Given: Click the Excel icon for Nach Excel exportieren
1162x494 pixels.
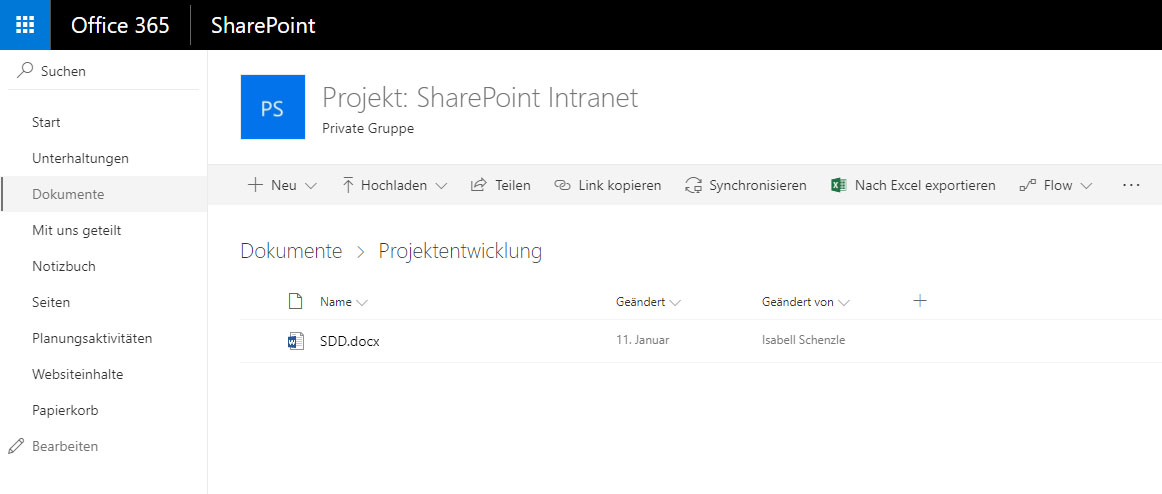Looking at the screenshot, I should click(839, 185).
